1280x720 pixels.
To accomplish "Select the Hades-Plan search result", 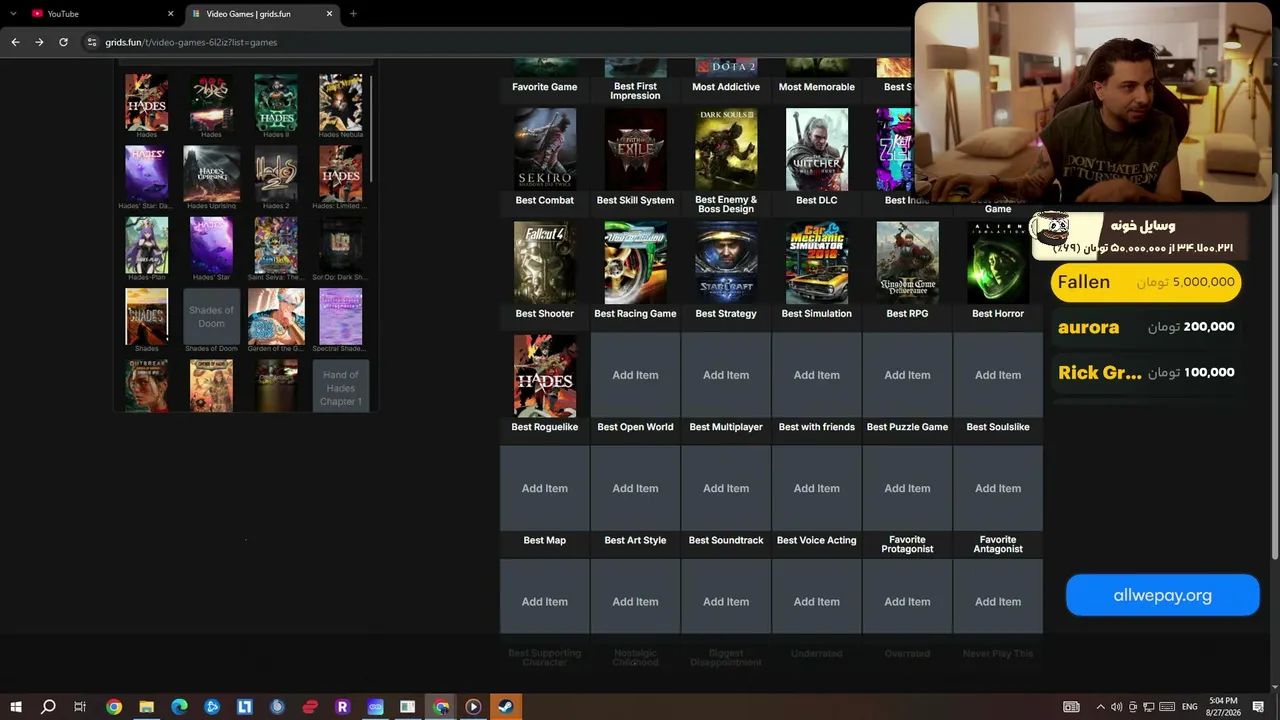I will (x=147, y=245).
